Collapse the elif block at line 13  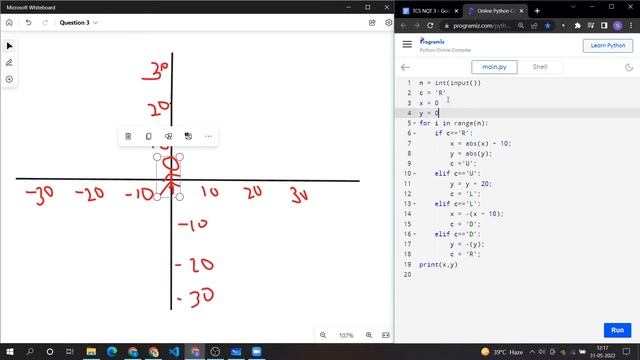pyautogui.click(x=415, y=204)
